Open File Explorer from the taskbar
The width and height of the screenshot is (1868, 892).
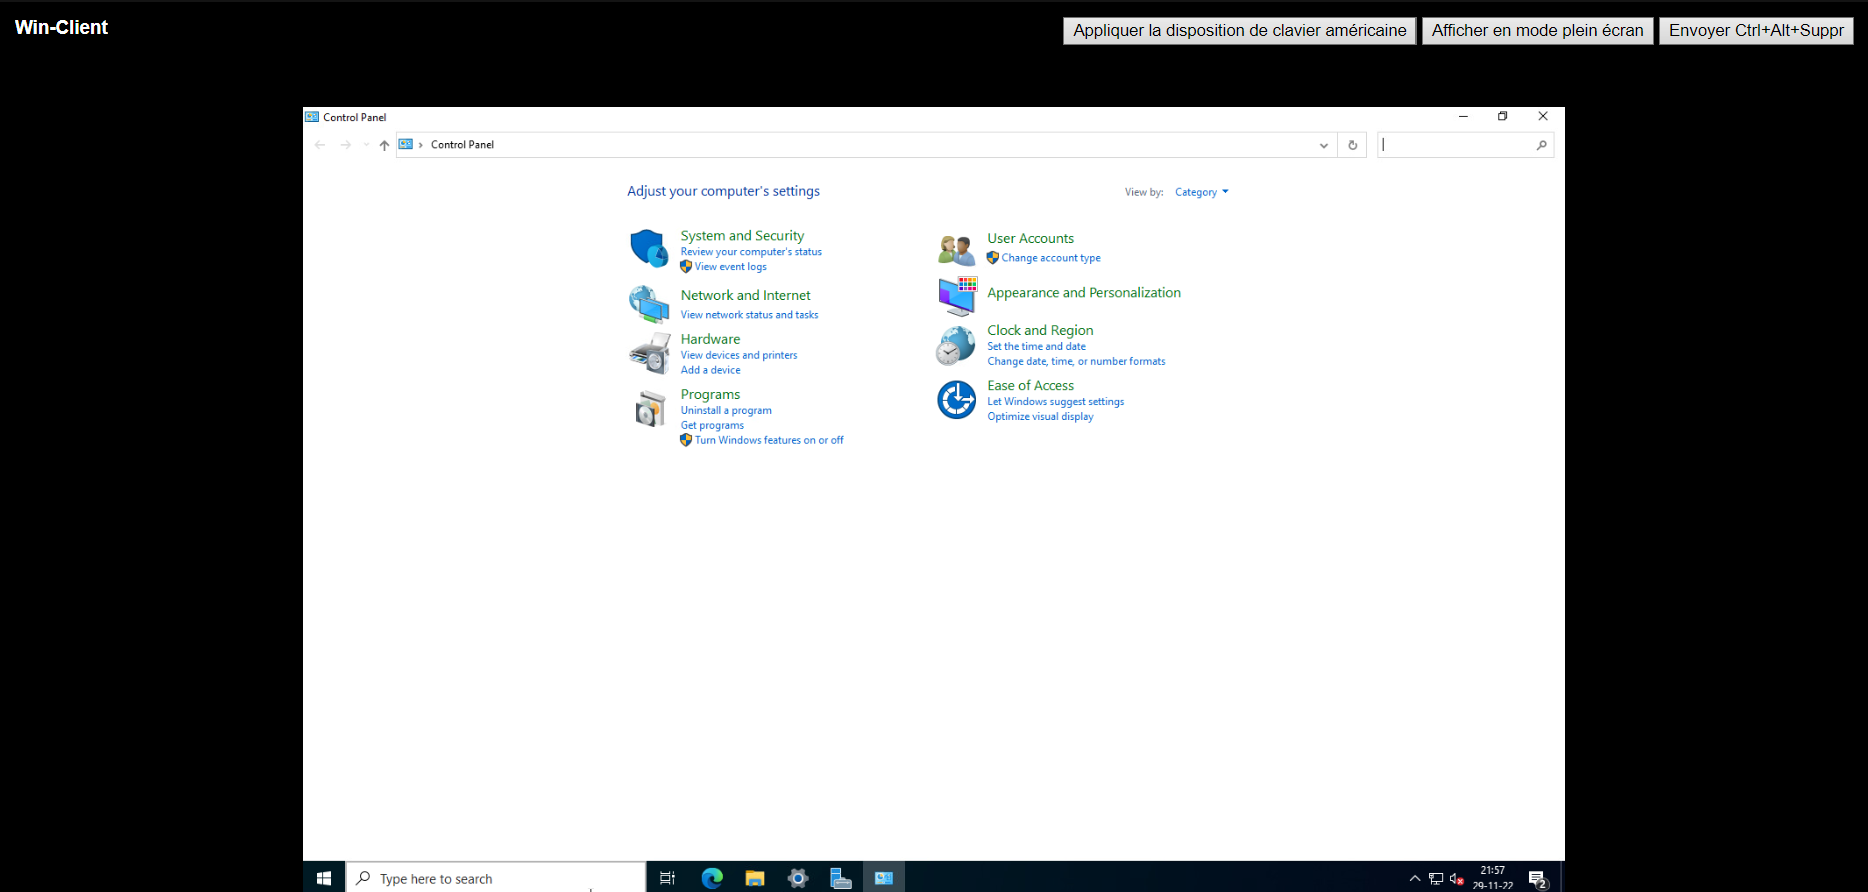coord(755,878)
